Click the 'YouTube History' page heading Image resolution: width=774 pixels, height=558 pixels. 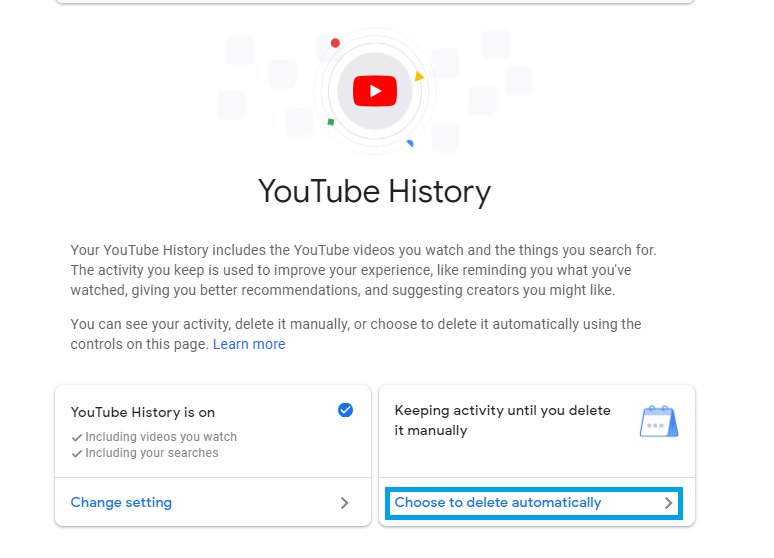[374, 191]
